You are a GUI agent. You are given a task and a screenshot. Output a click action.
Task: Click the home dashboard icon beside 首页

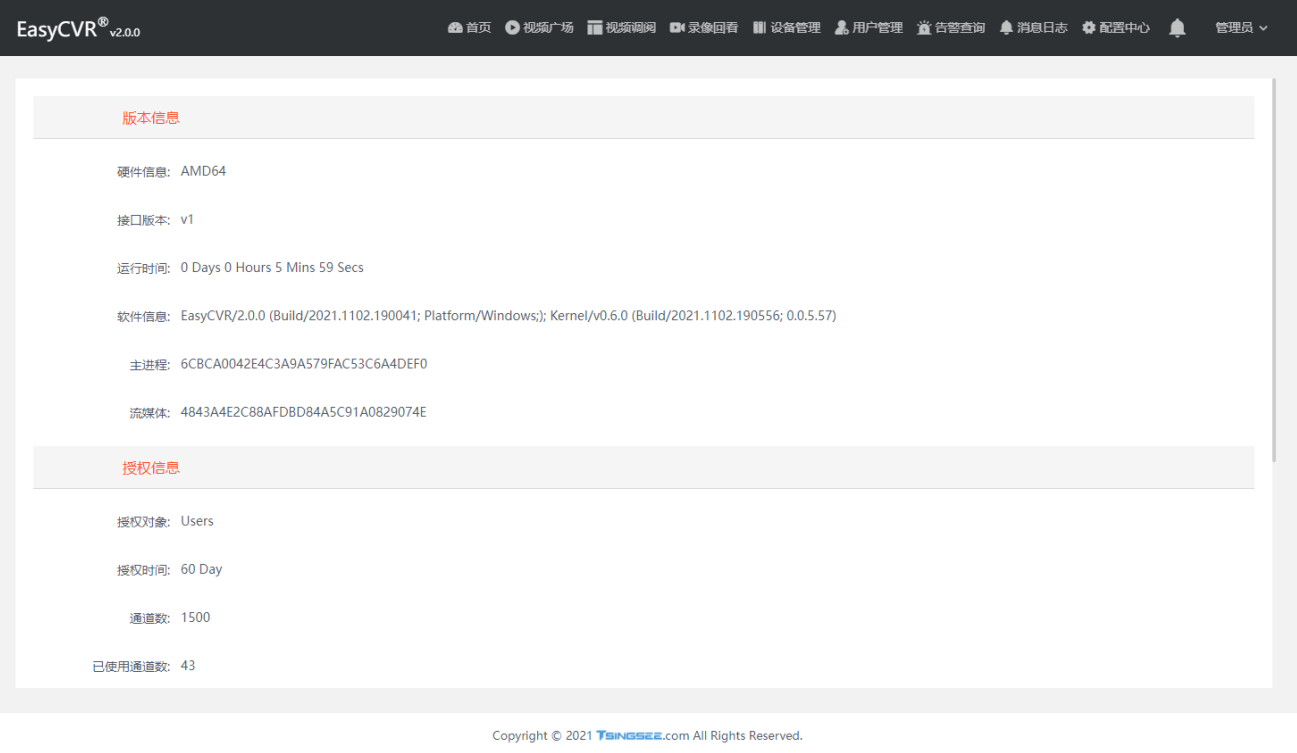coord(455,28)
